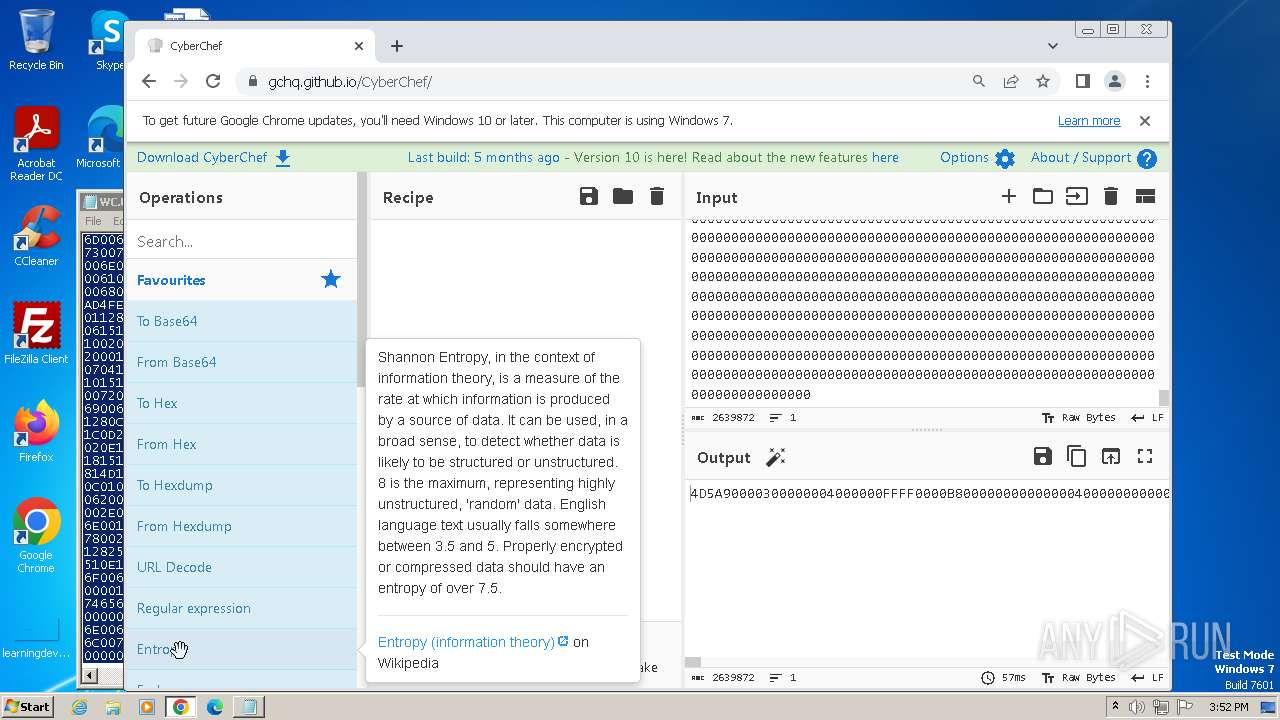Click the Favourites star icon
The height and width of the screenshot is (720, 1280).
point(331,280)
